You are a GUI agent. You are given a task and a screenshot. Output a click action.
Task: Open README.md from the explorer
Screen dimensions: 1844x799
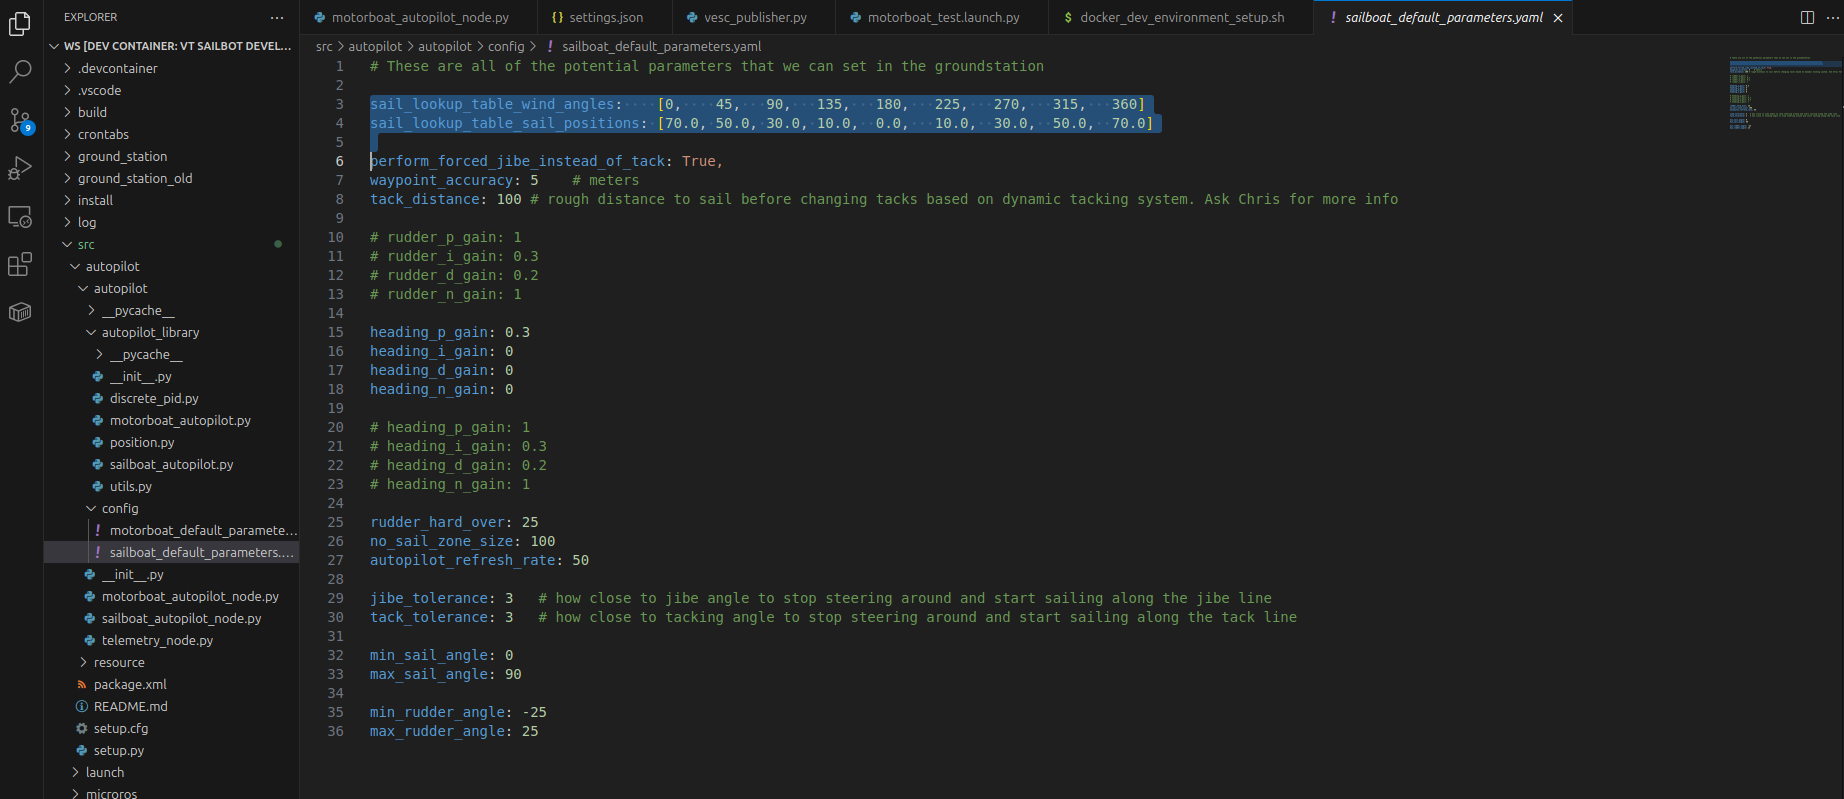coord(130,706)
